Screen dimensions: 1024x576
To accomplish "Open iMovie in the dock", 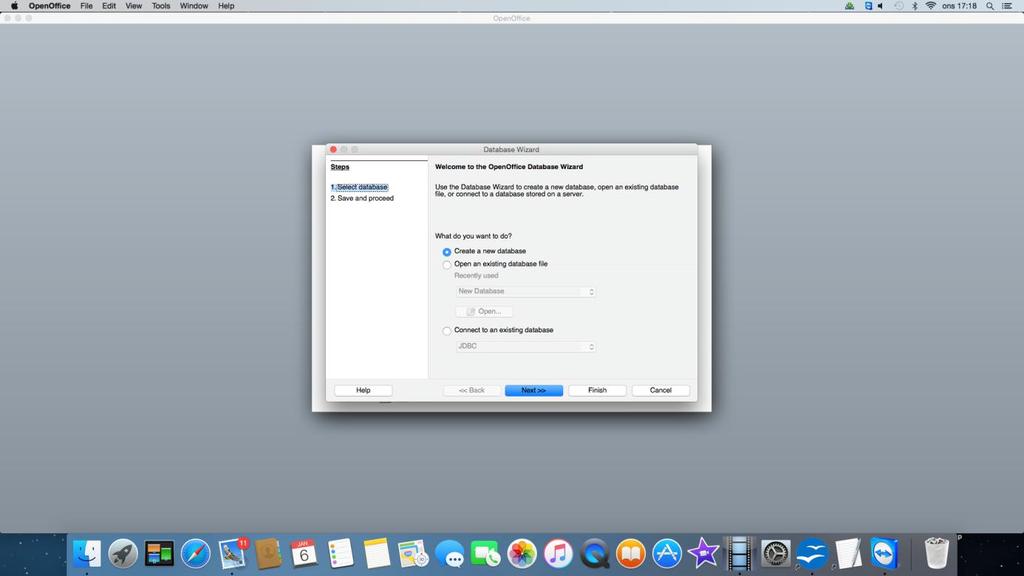I will tap(703, 554).
